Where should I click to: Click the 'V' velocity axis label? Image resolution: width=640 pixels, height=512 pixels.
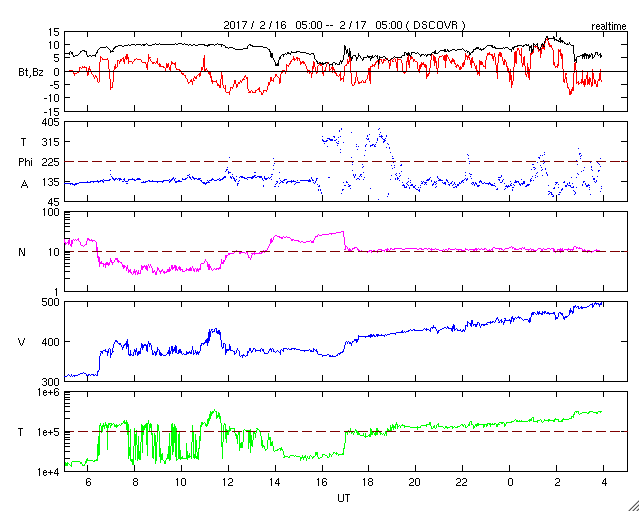22,342
